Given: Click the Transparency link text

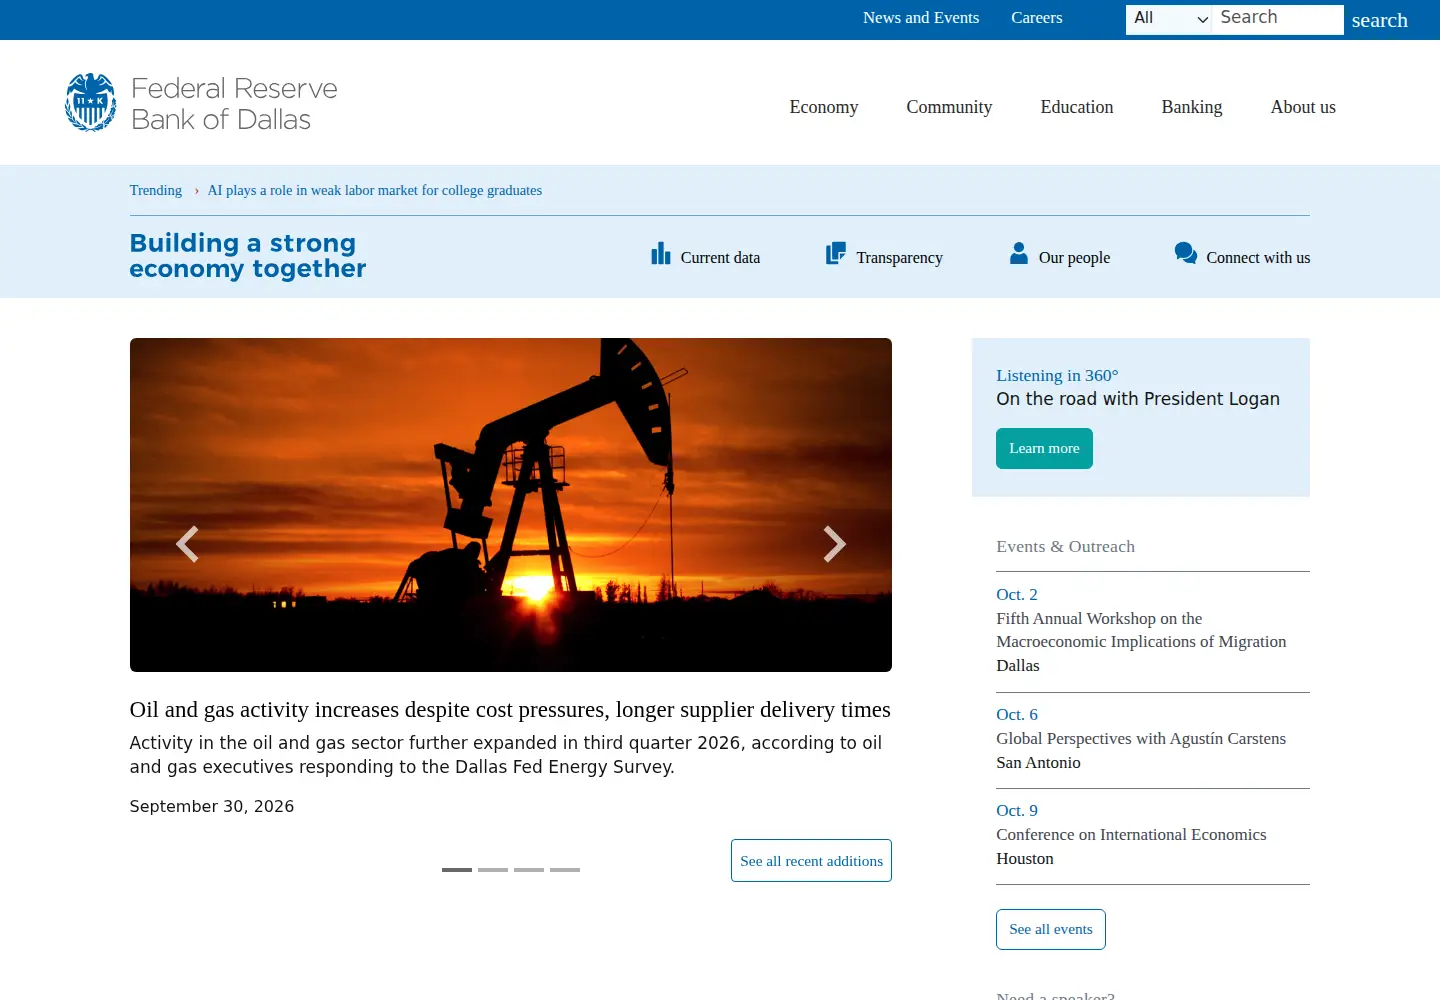Looking at the screenshot, I should click(x=899, y=257).
